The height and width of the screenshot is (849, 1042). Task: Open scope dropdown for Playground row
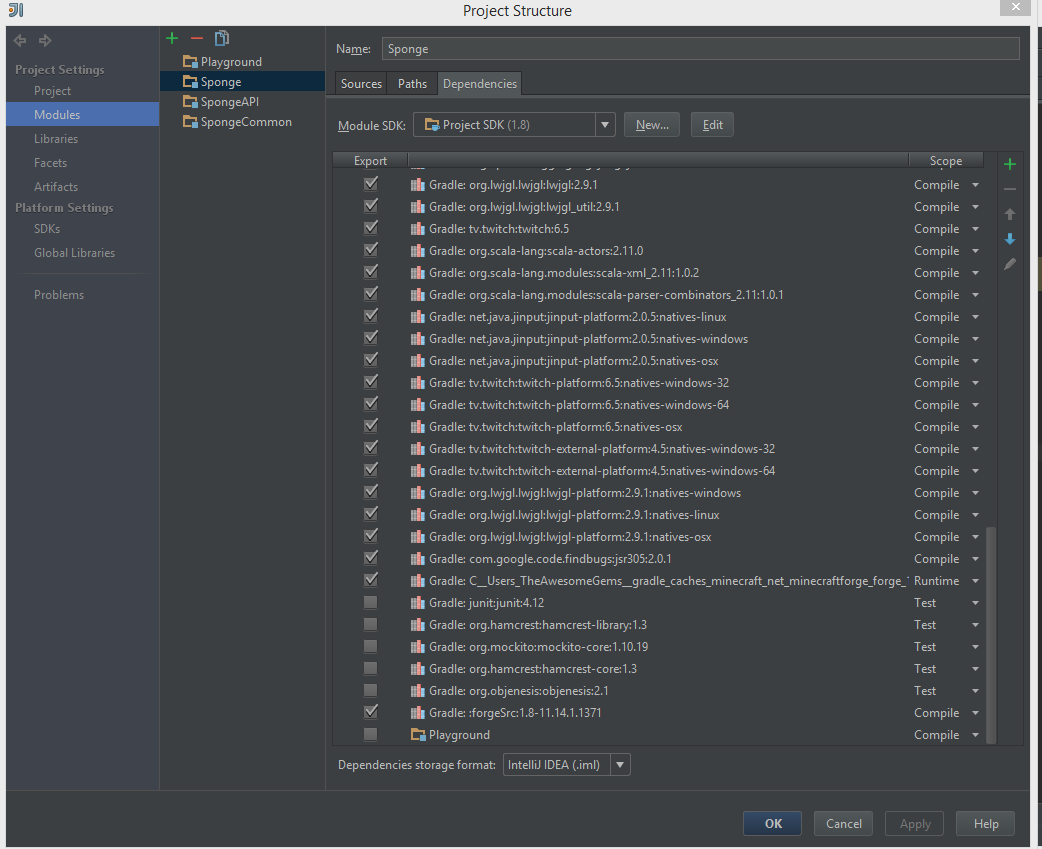(976, 735)
